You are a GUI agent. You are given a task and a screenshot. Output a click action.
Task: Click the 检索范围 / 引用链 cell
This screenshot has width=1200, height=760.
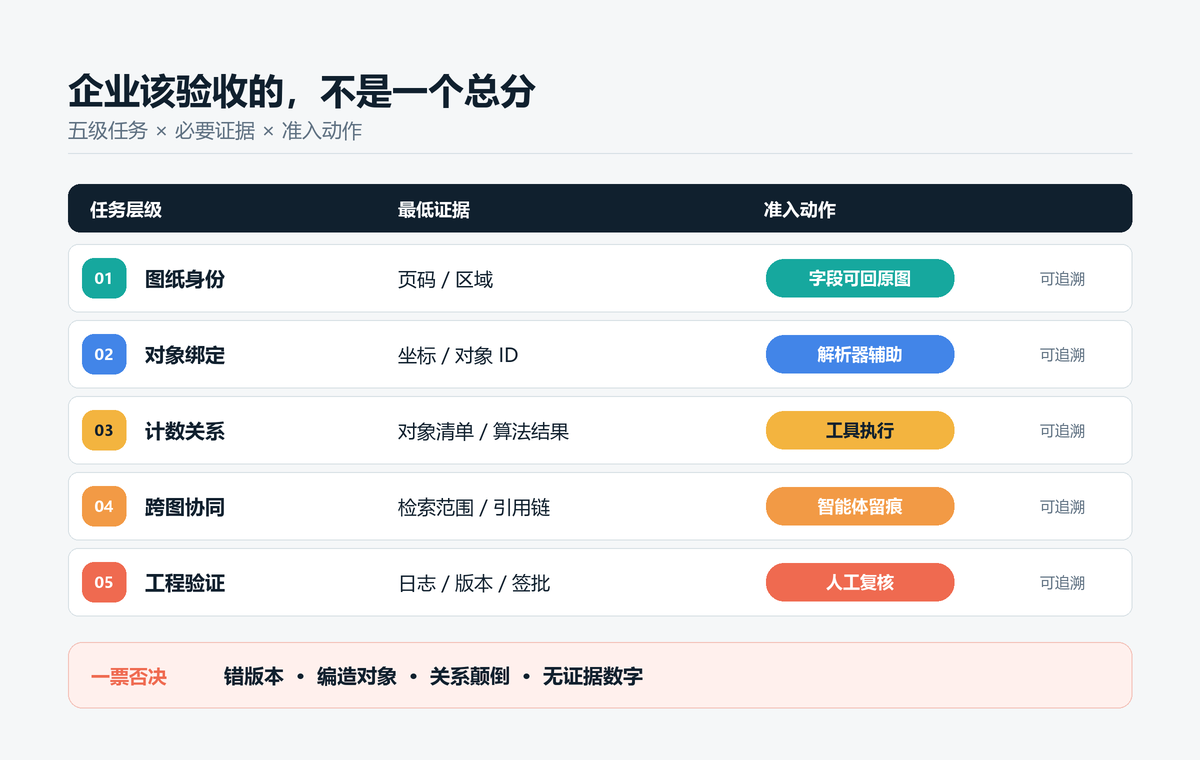pyautogui.click(x=474, y=507)
